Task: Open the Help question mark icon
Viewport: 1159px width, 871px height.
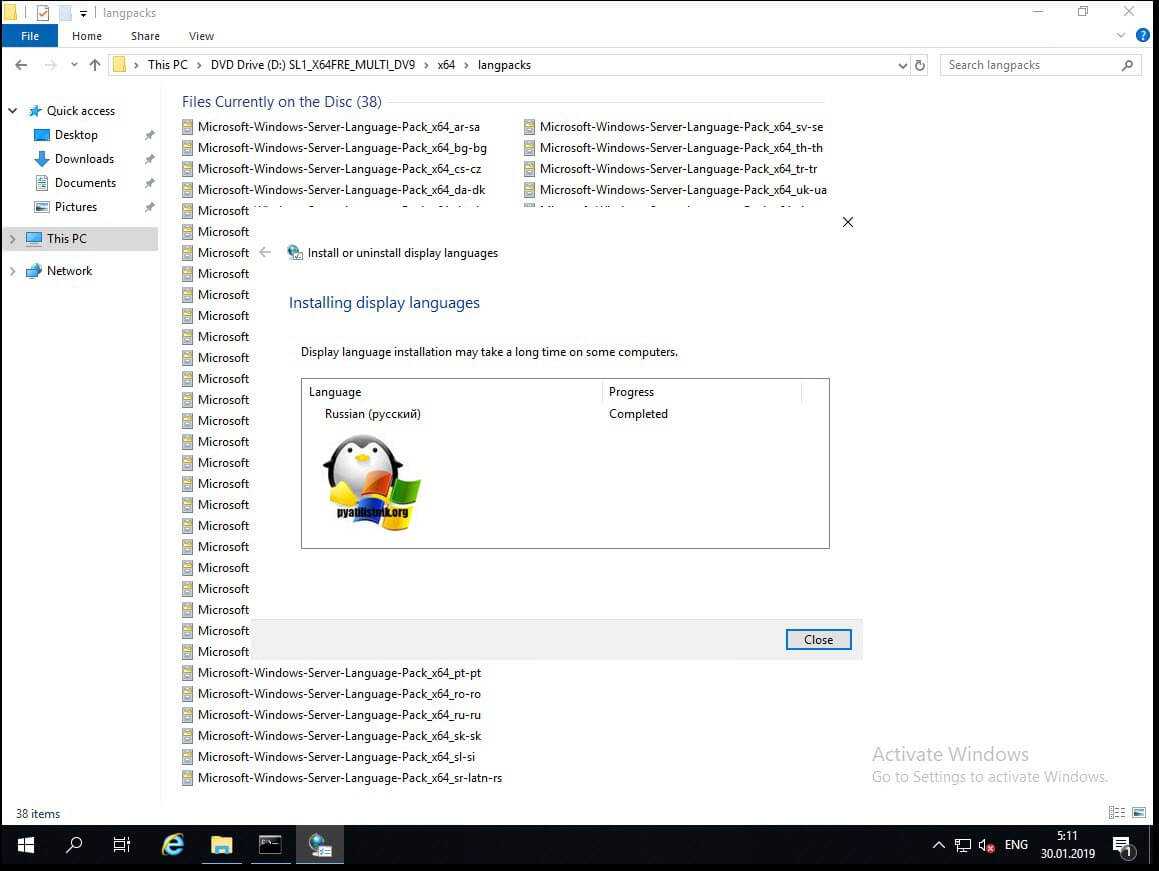Action: coord(1143,35)
